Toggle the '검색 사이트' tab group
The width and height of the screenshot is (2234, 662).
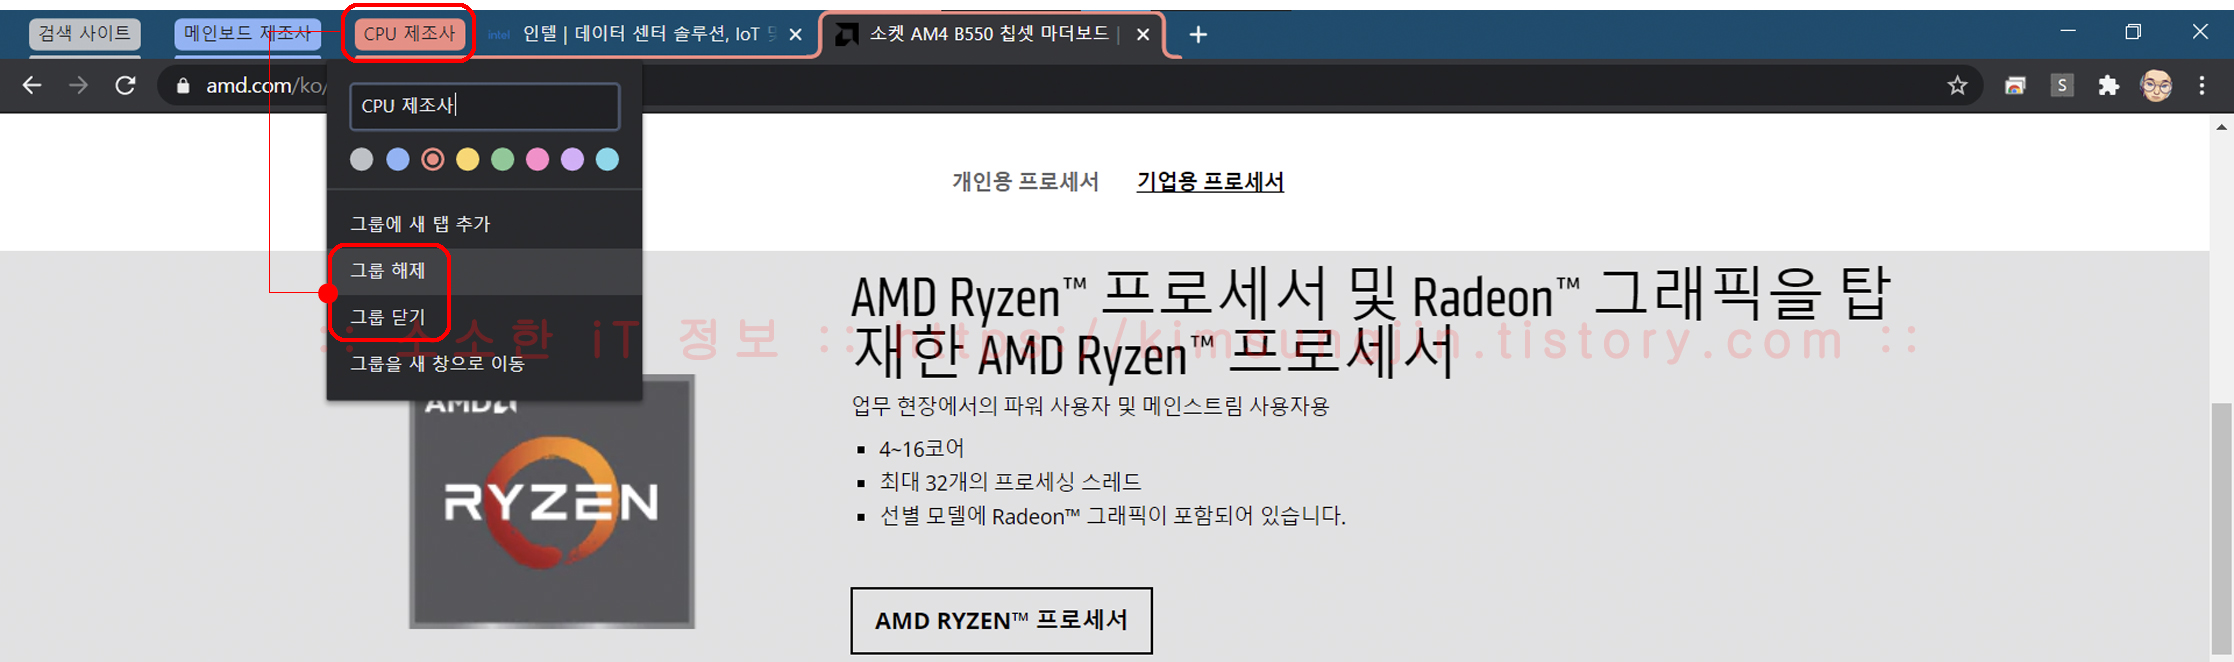point(85,34)
